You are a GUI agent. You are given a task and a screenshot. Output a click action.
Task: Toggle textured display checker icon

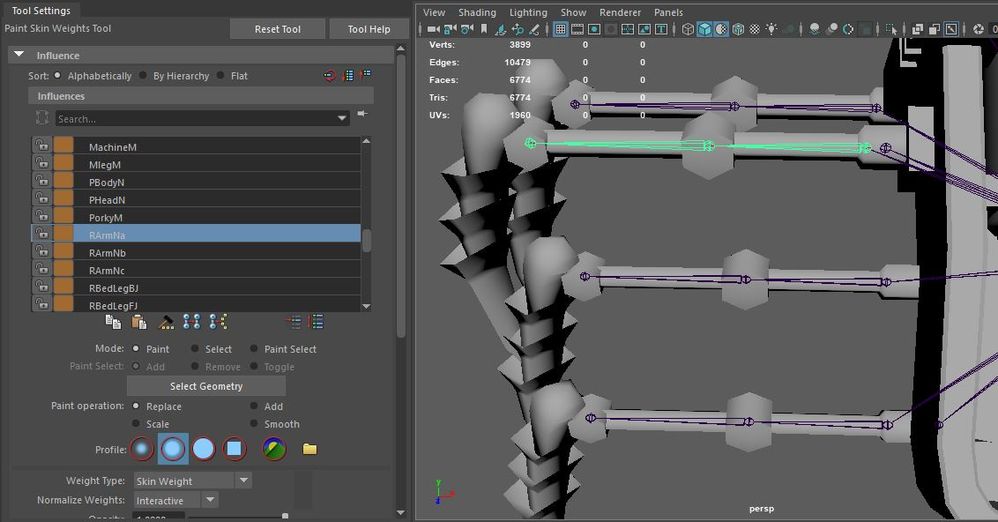(x=754, y=29)
